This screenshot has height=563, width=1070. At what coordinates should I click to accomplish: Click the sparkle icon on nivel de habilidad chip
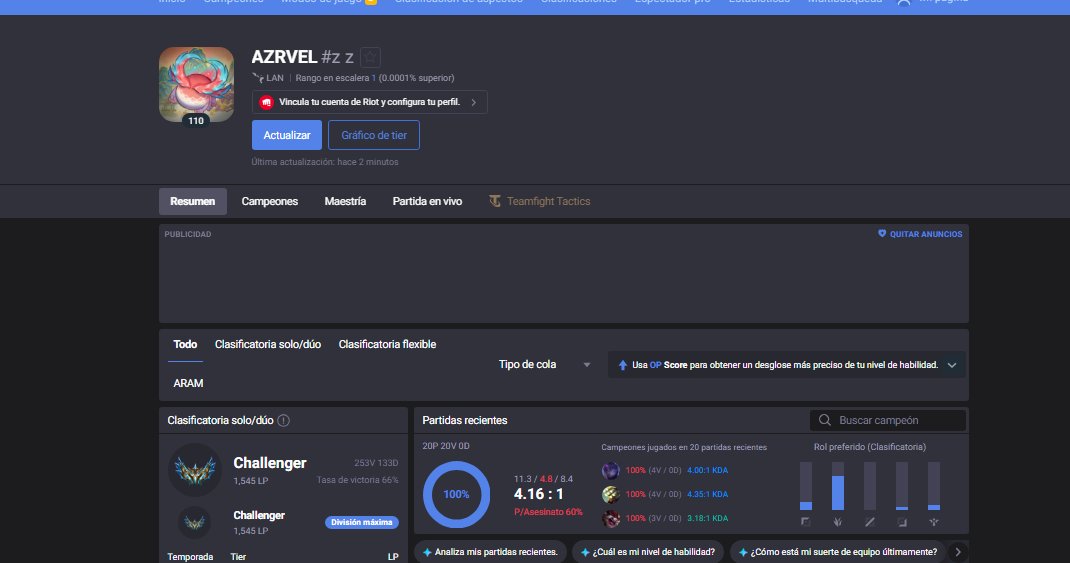(x=585, y=552)
